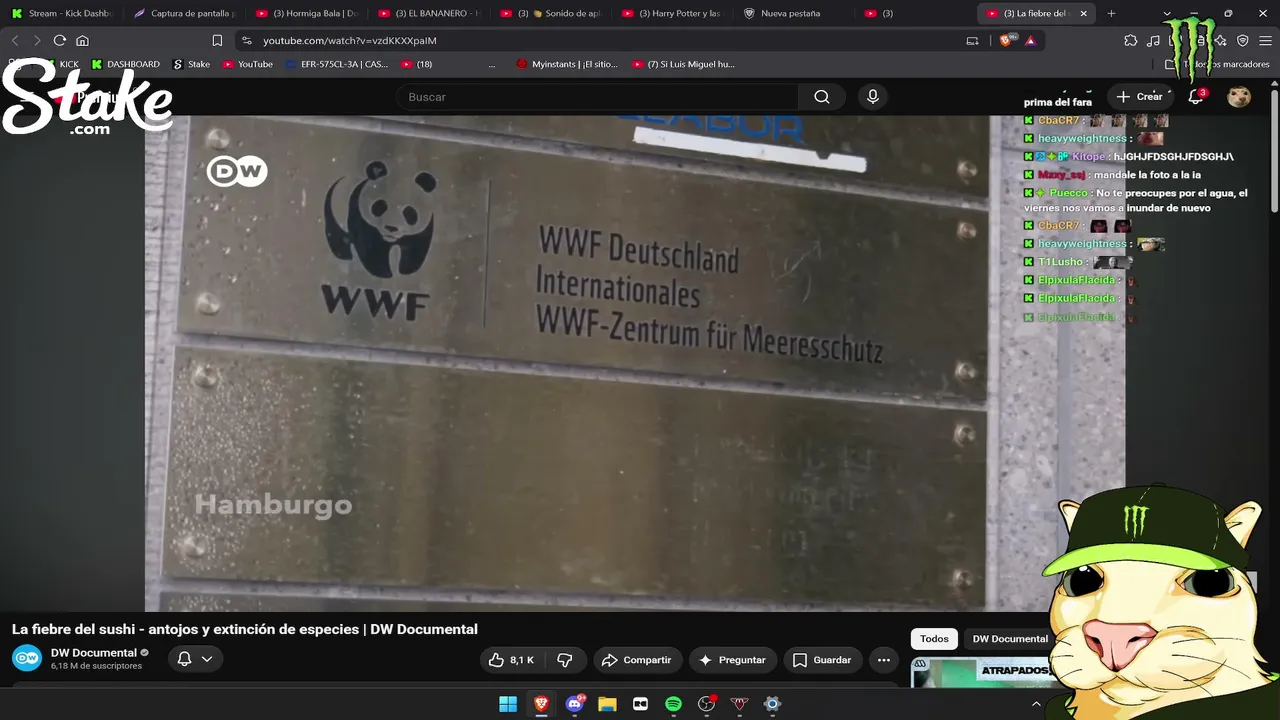
Task: Navigate back with the back arrow
Action: 15,40
